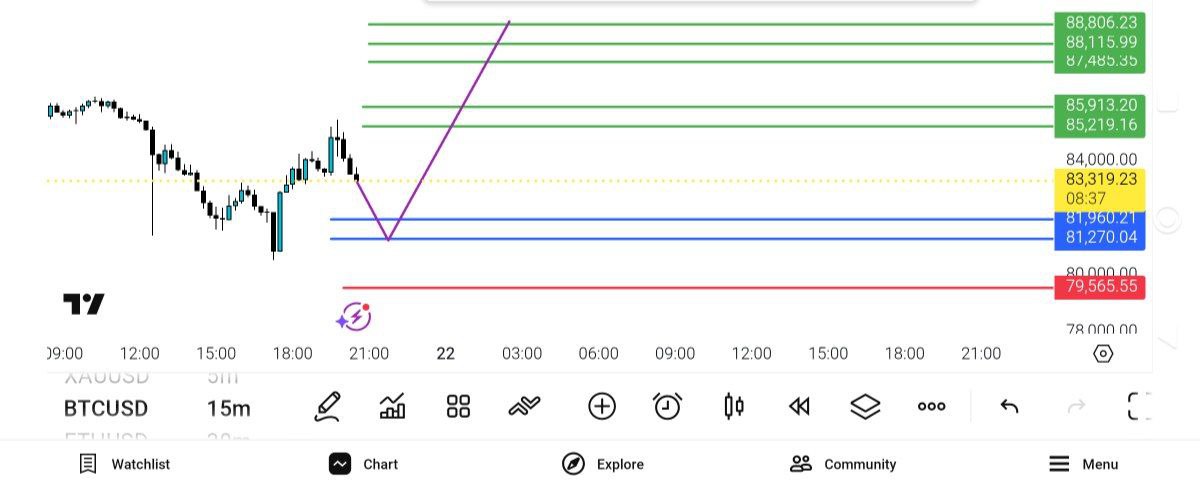
Task: Open chart settings hexagon gear icon
Action: point(1103,353)
